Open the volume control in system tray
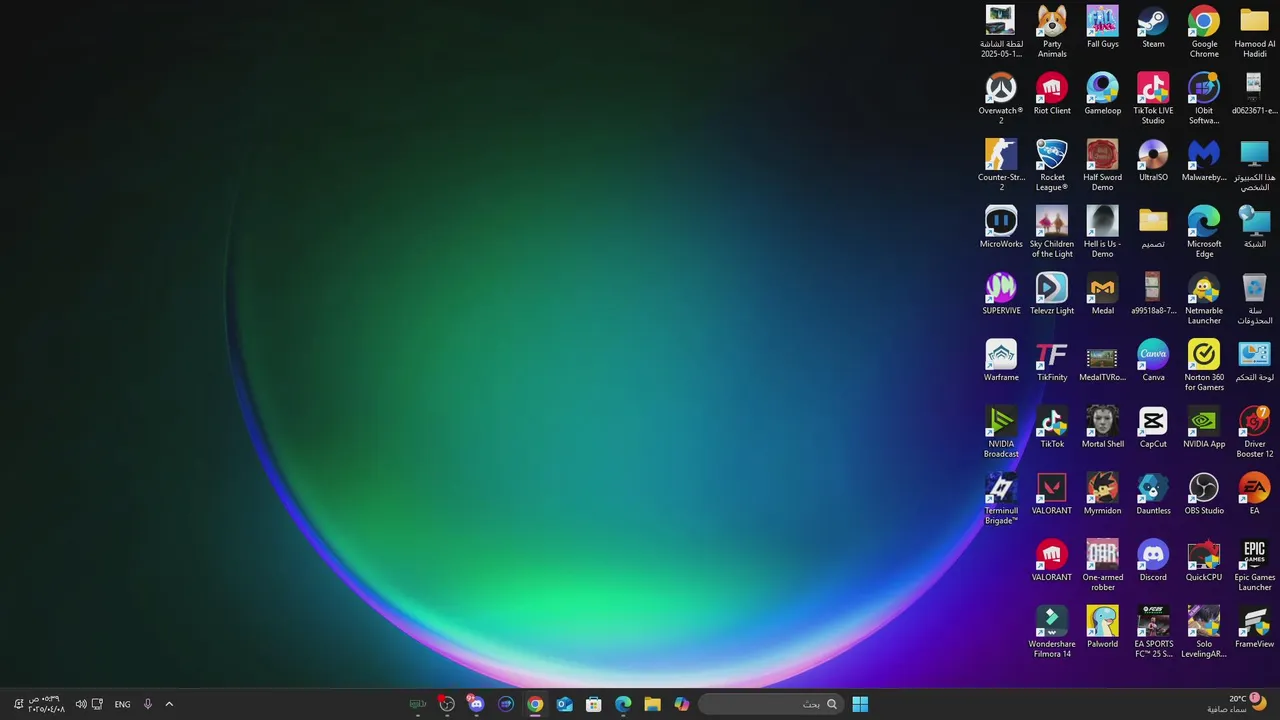This screenshot has height=720, width=1280. 81,704
